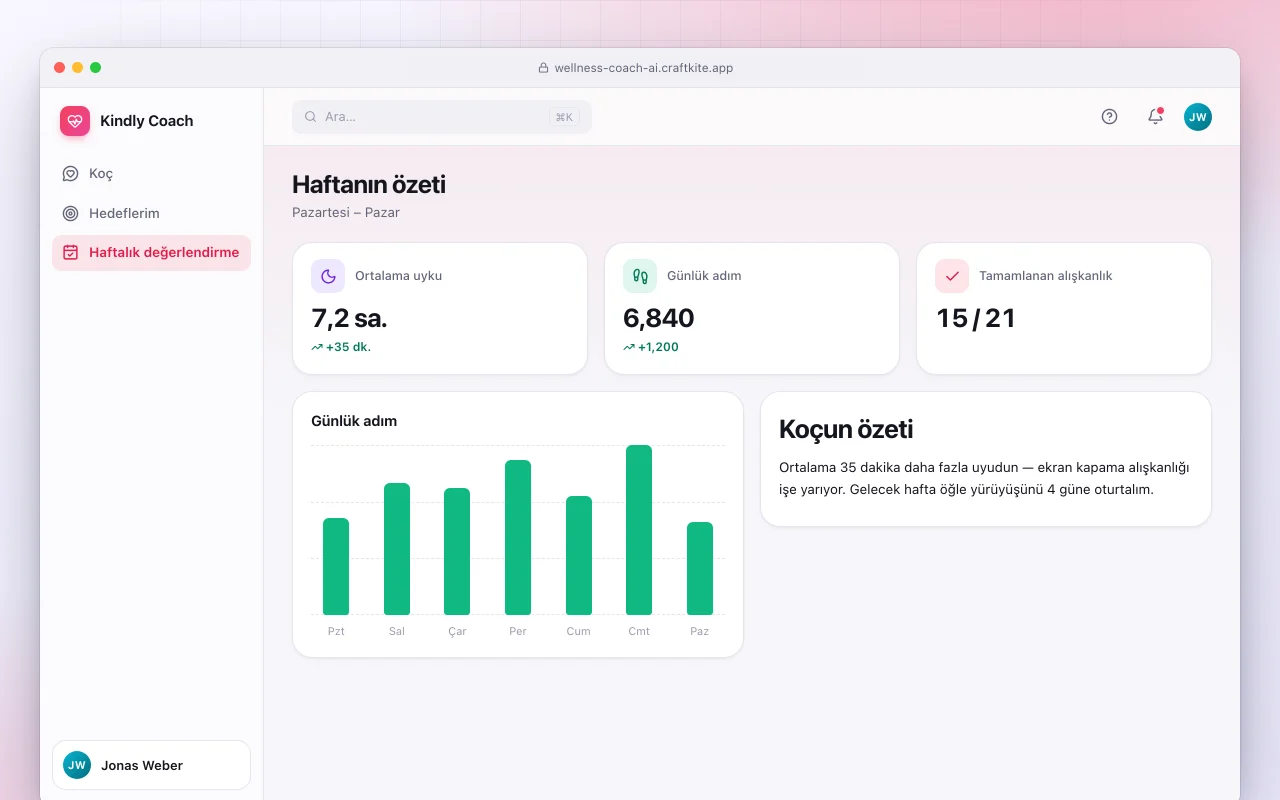This screenshot has width=1280, height=800.
Task: Select the Pzt bar in the chart
Action: [336, 566]
